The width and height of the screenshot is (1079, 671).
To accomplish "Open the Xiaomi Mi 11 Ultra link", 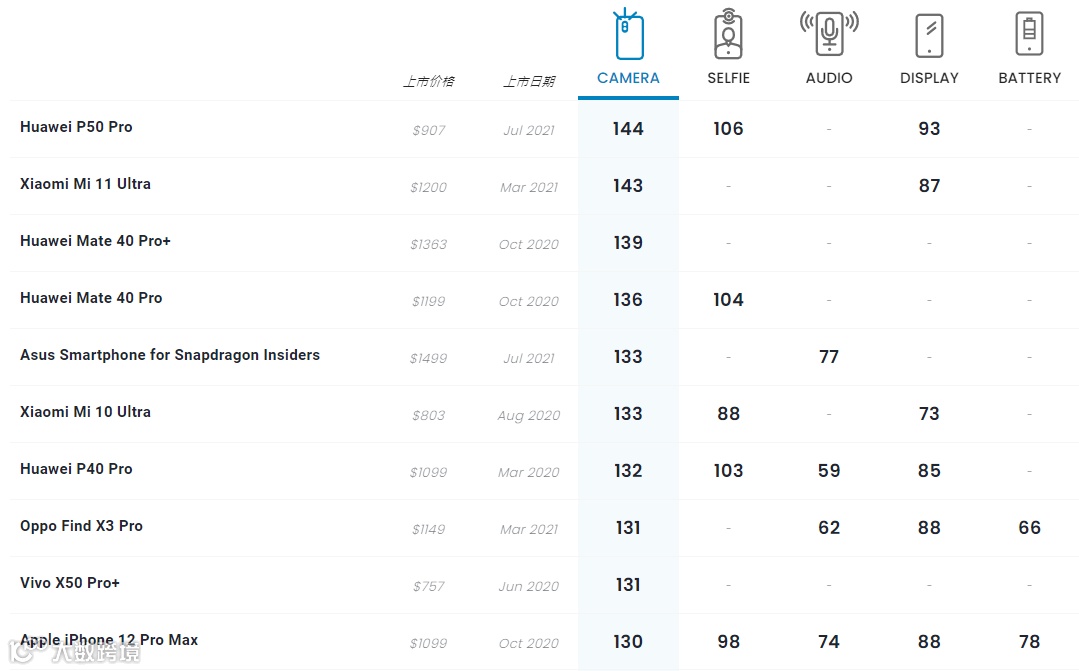I will click(85, 184).
